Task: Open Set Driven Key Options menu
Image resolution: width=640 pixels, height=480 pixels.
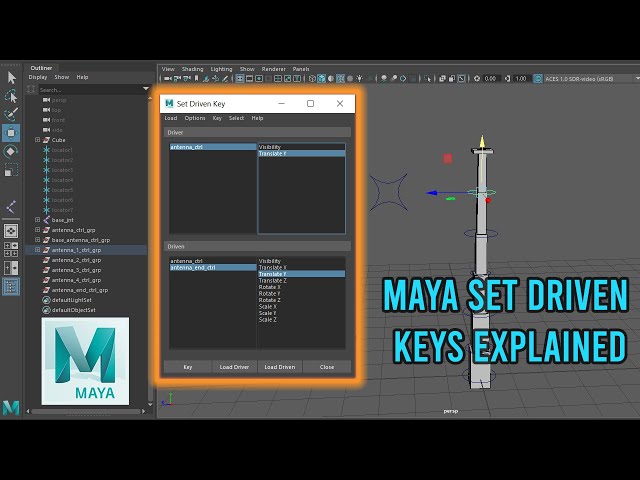Action: (195, 118)
